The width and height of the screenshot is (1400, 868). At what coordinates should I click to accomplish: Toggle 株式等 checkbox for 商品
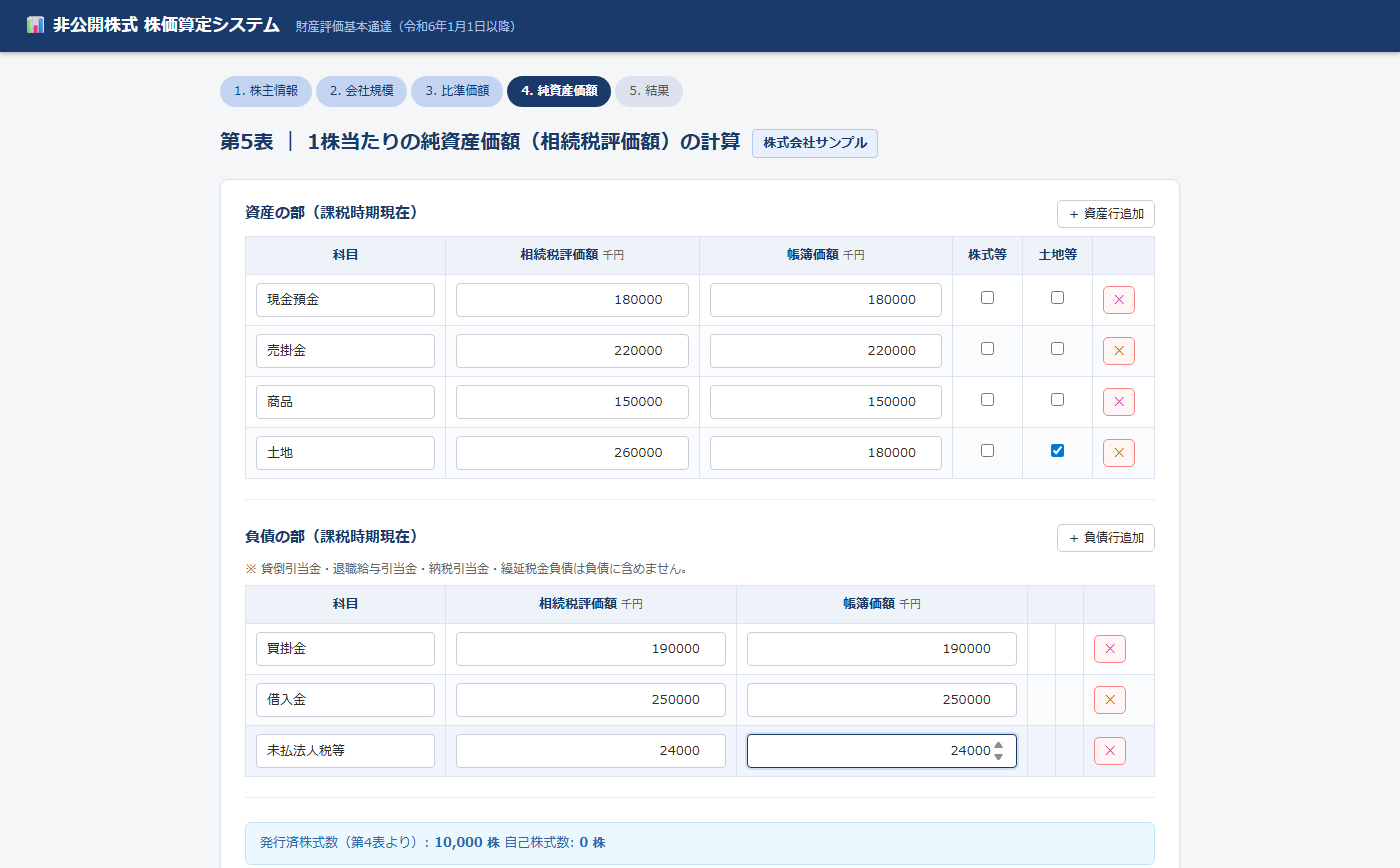tap(987, 399)
